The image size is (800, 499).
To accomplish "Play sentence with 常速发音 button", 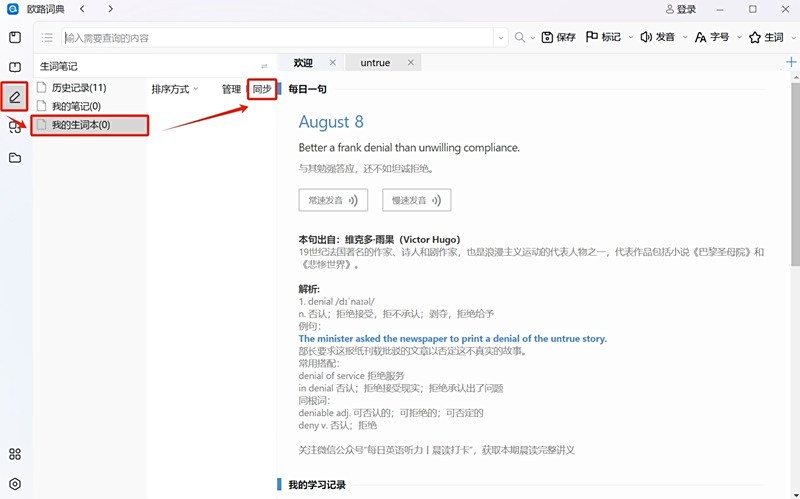I will pyautogui.click(x=333, y=200).
